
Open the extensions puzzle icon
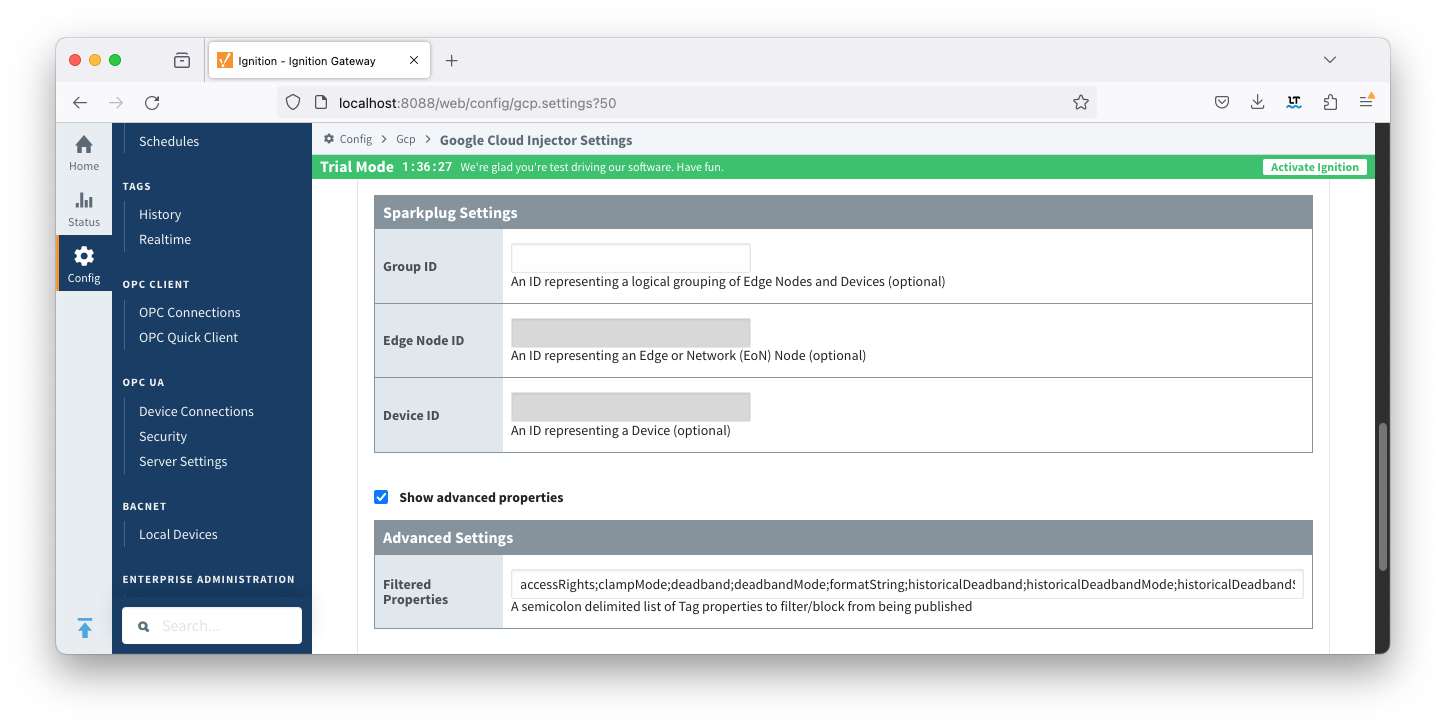[x=1330, y=102]
